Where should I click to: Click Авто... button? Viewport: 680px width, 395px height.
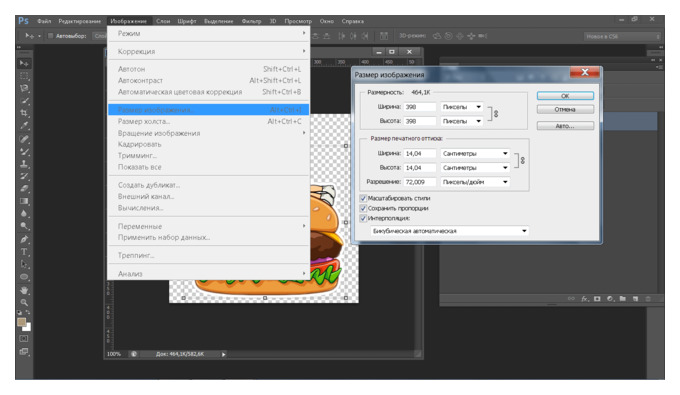click(565, 126)
